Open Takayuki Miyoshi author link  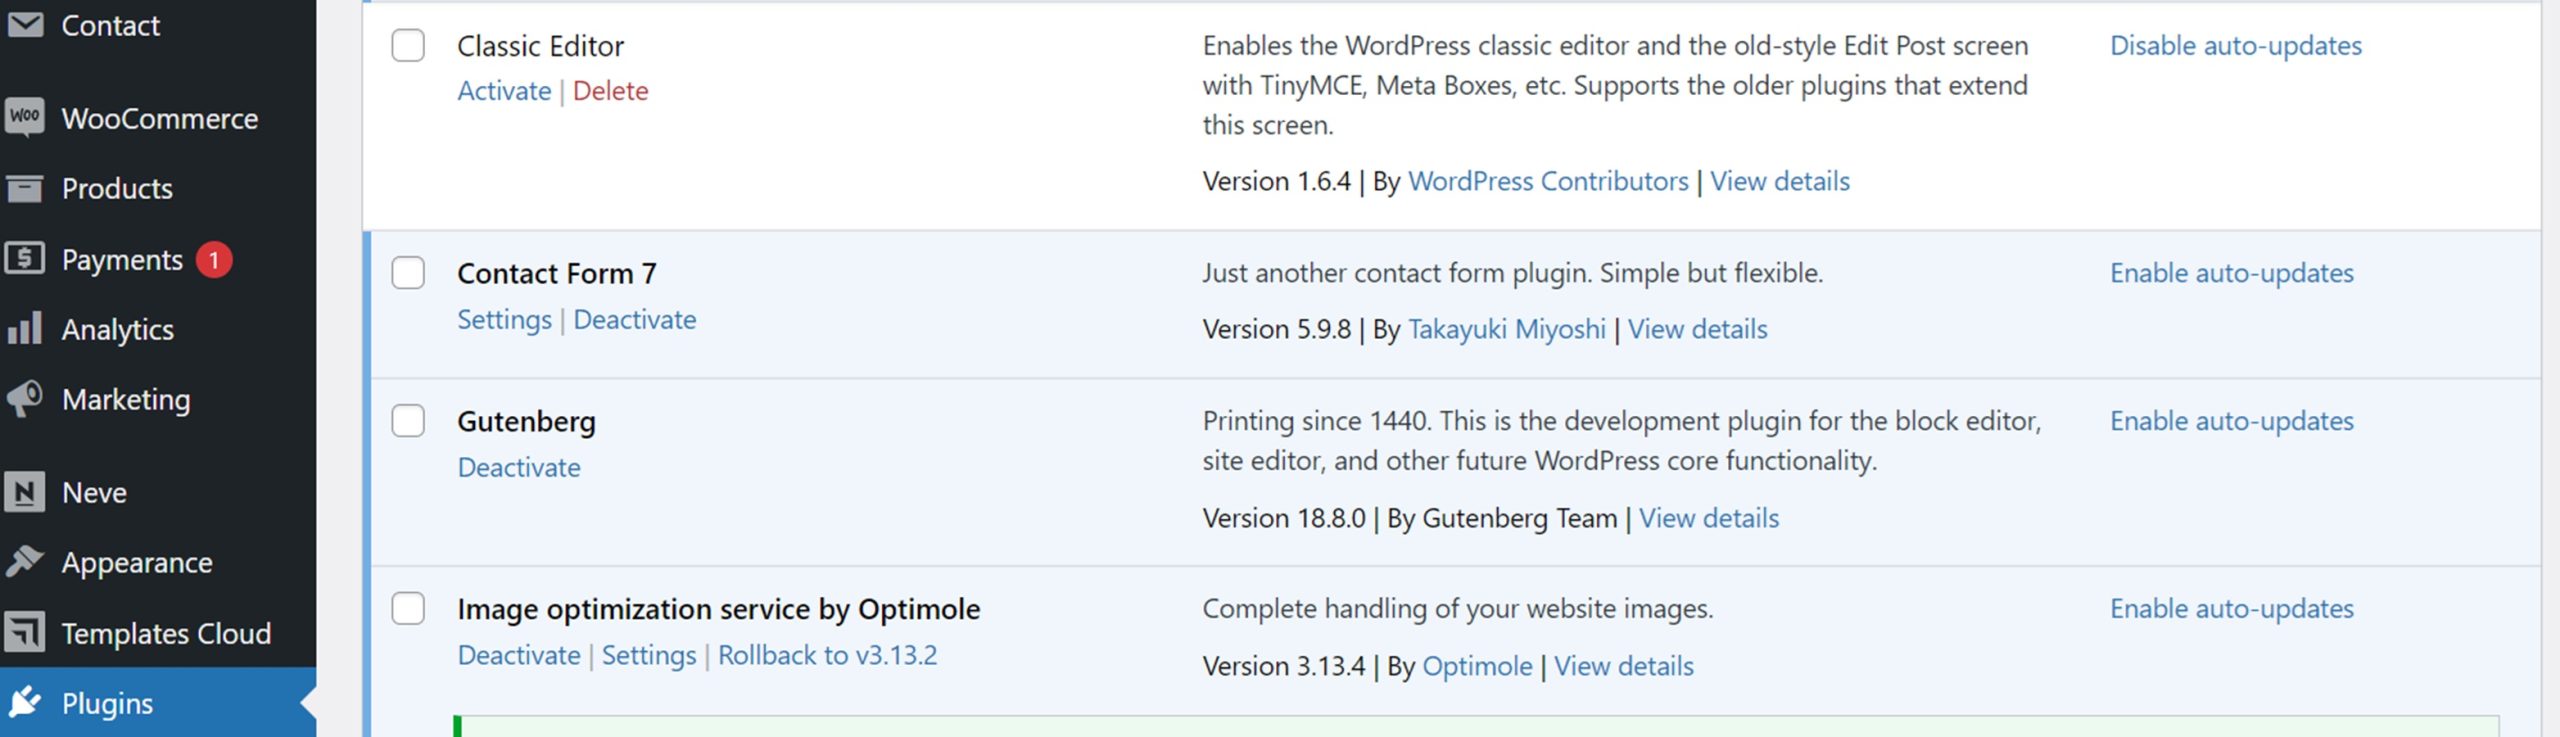coord(1507,330)
